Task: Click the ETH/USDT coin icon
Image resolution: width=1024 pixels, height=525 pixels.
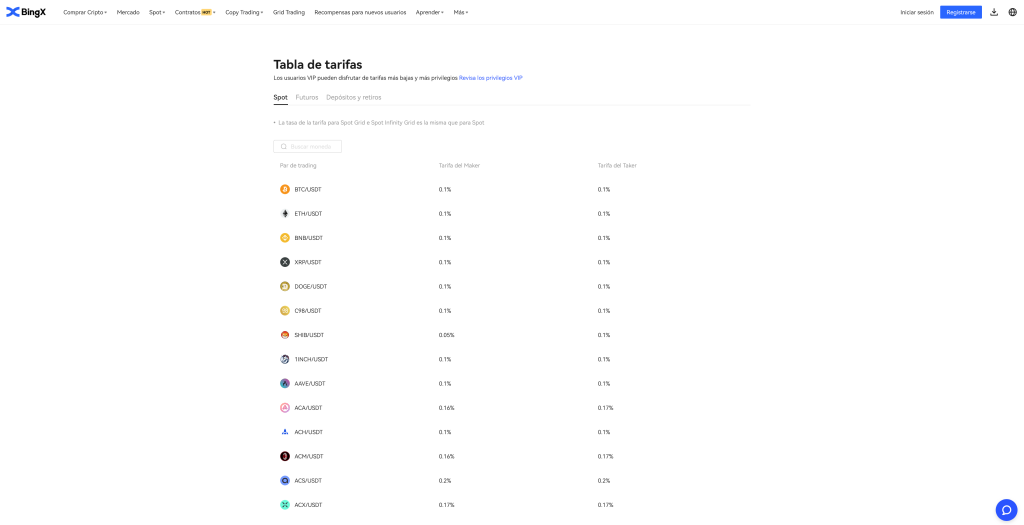Action: [x=285, y=214]
